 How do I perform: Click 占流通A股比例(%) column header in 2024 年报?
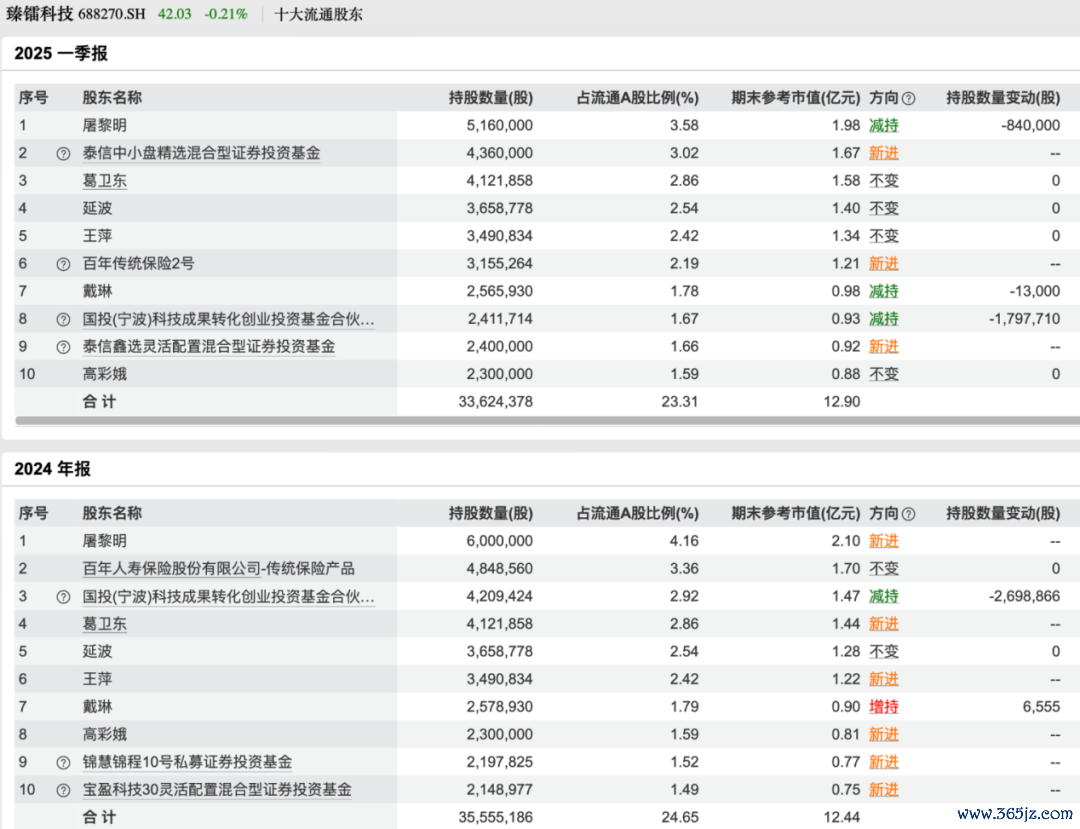point(637,513)
